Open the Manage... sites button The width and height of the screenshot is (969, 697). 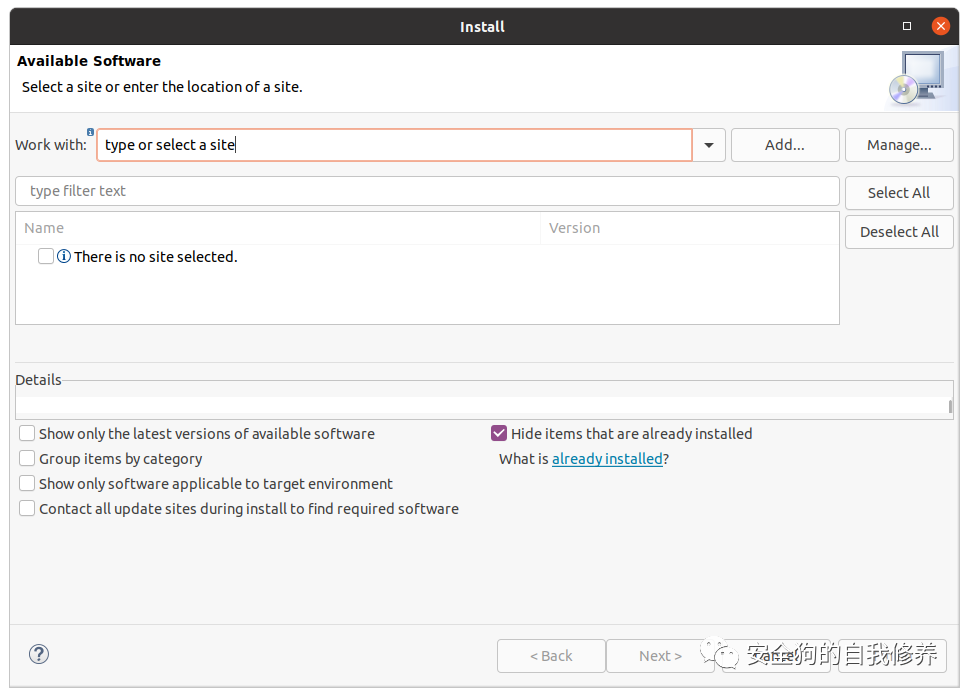click(x=899, y=145)
